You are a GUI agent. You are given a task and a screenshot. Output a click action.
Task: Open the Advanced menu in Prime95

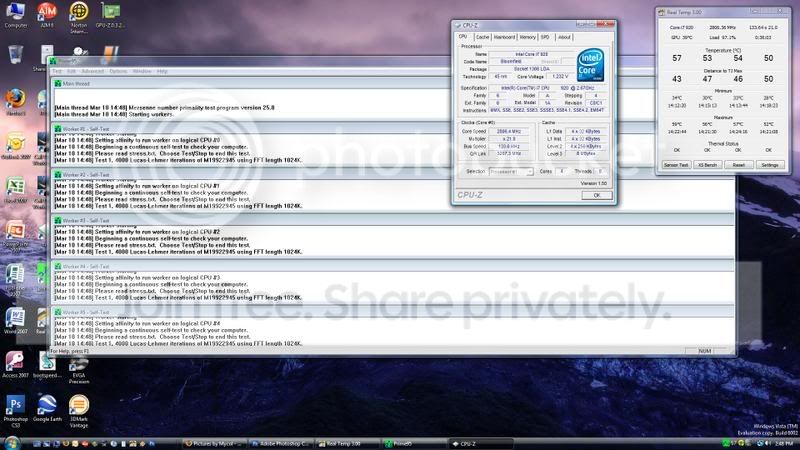92,71
